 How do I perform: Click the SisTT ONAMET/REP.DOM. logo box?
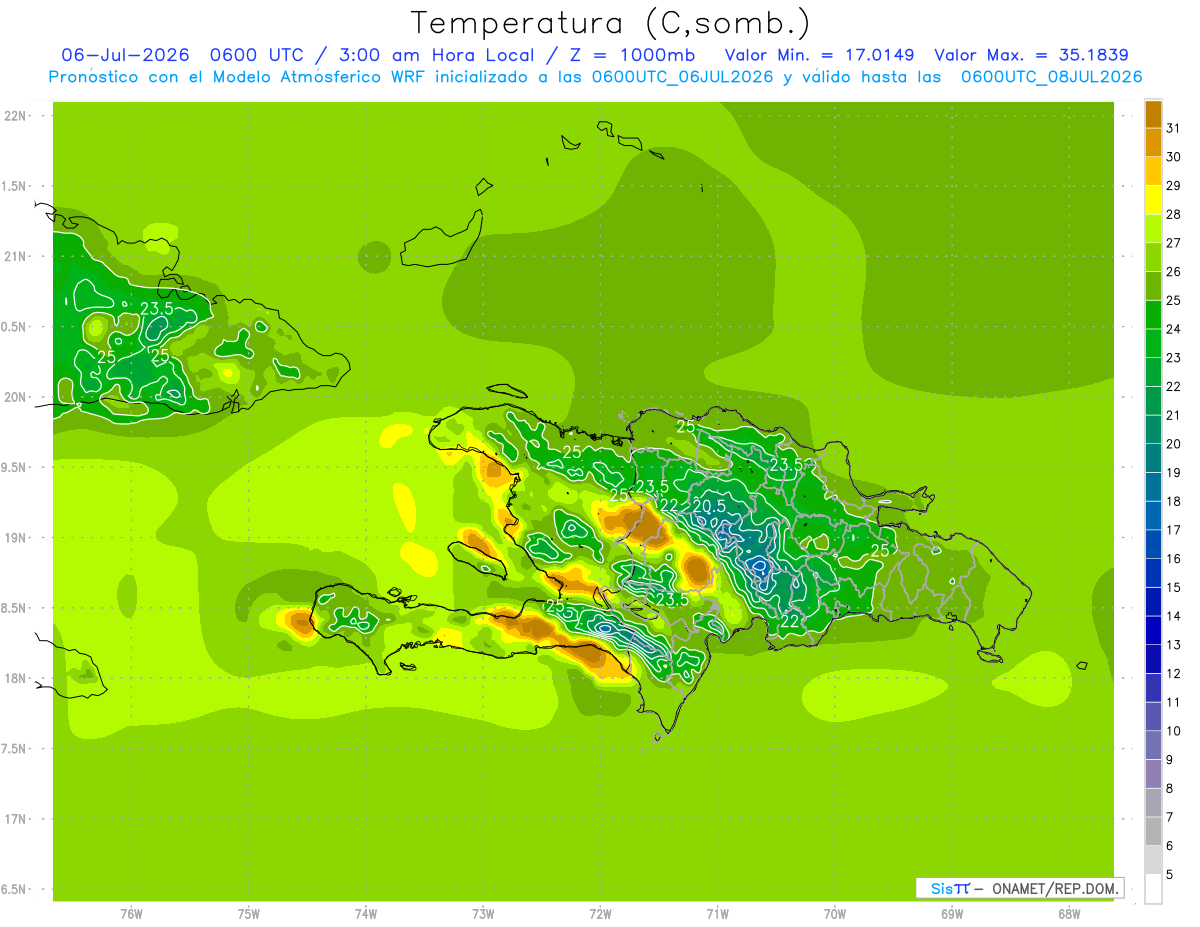(x=1019, y=888)
